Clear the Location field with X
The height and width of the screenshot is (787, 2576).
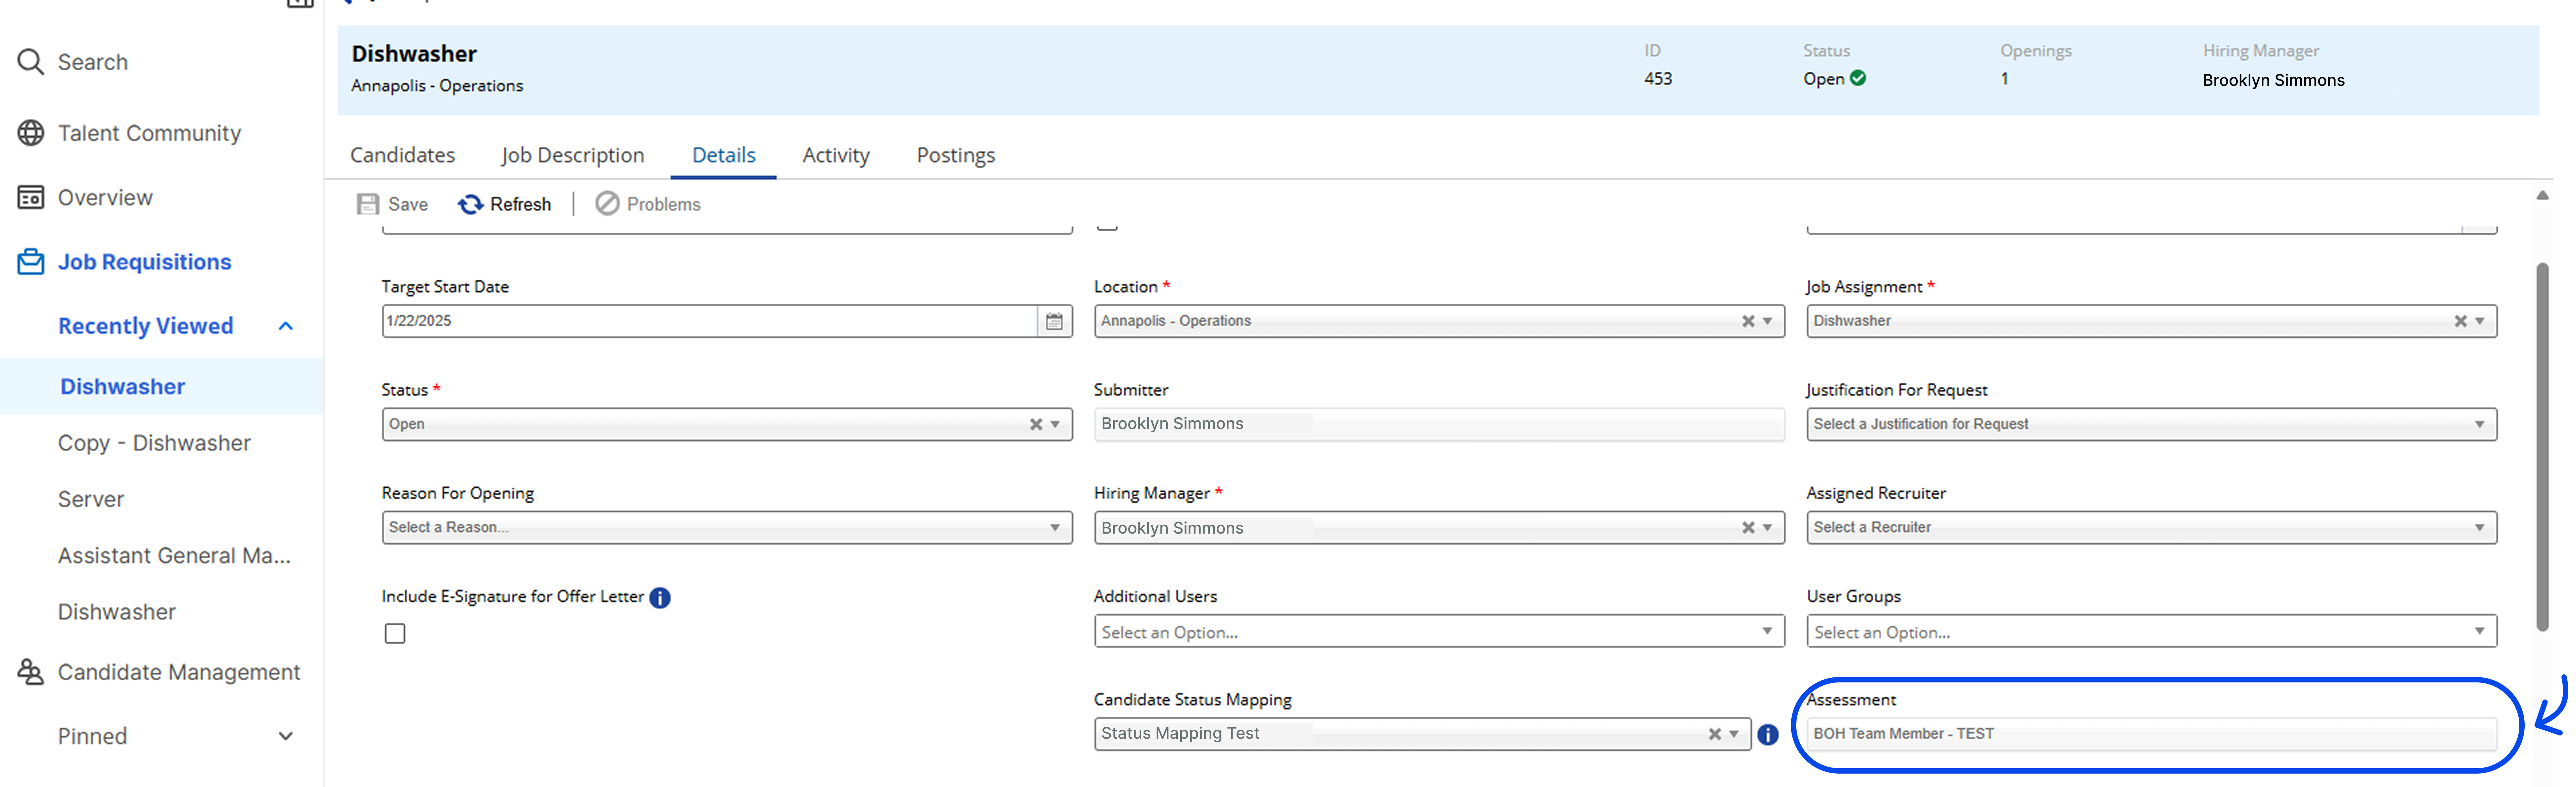(x=1748, y=321)
